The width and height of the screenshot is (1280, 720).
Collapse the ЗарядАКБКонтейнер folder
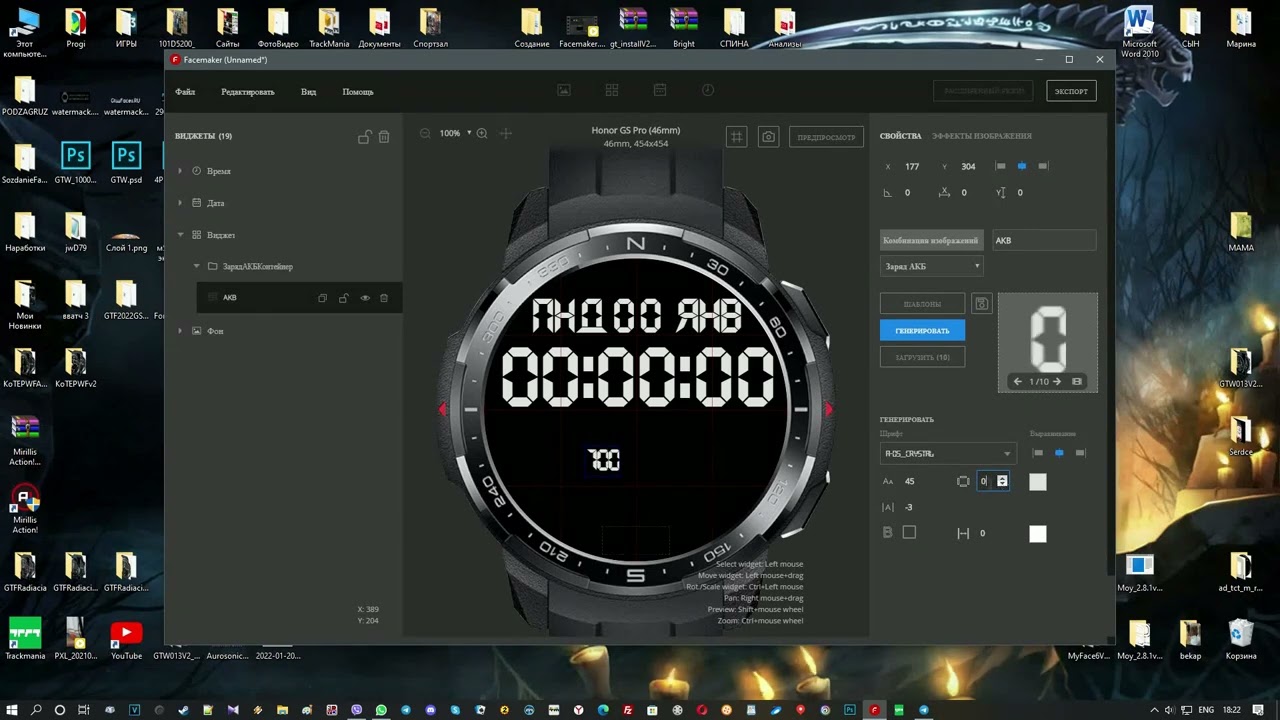coord(196,266)
